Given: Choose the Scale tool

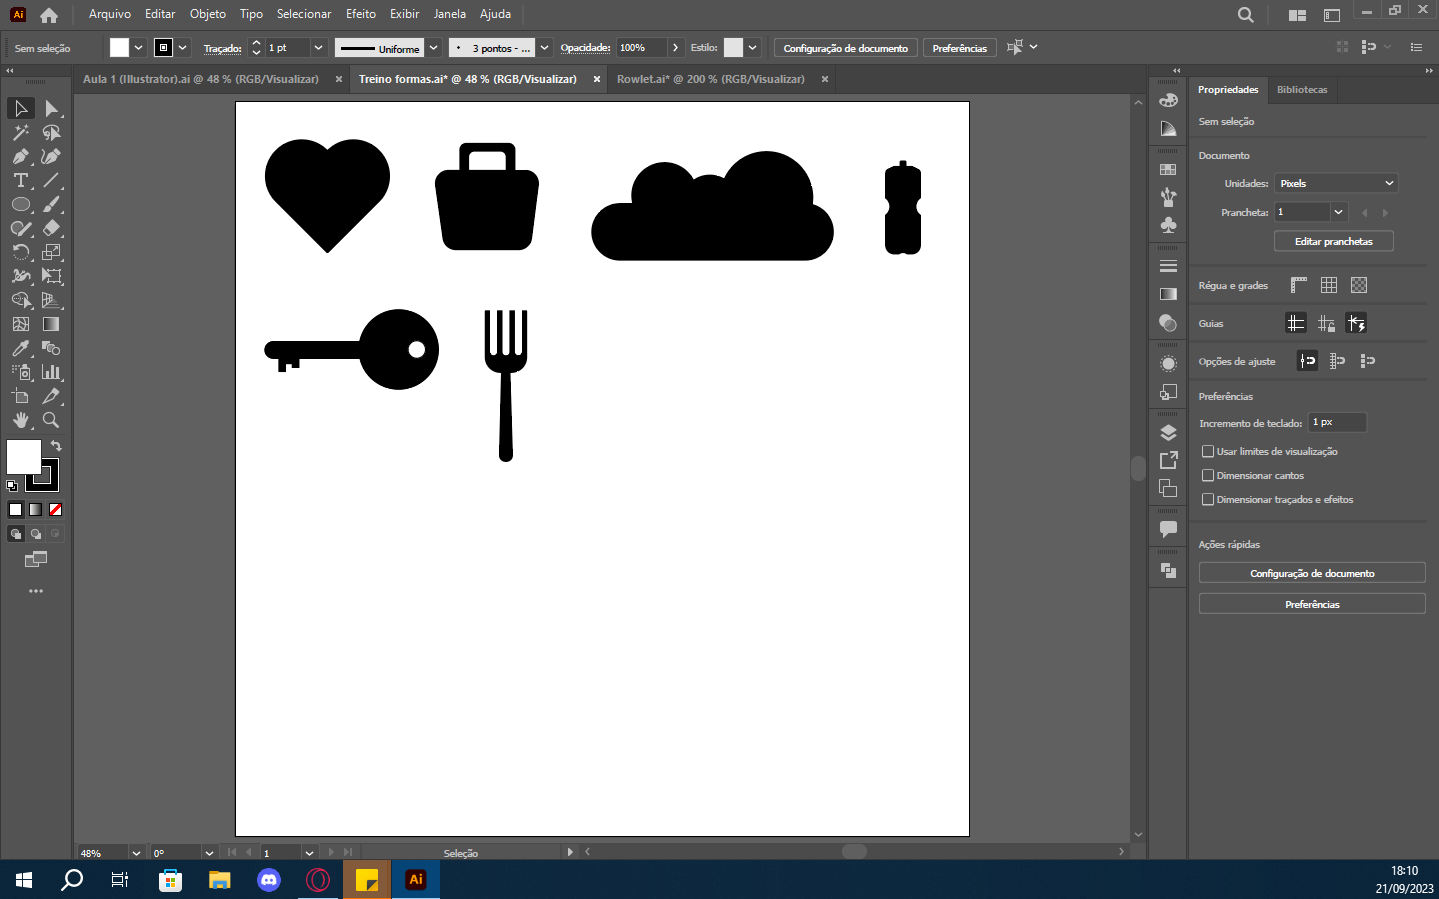Looking at the screenshot, I should click(x=51, y=252).
